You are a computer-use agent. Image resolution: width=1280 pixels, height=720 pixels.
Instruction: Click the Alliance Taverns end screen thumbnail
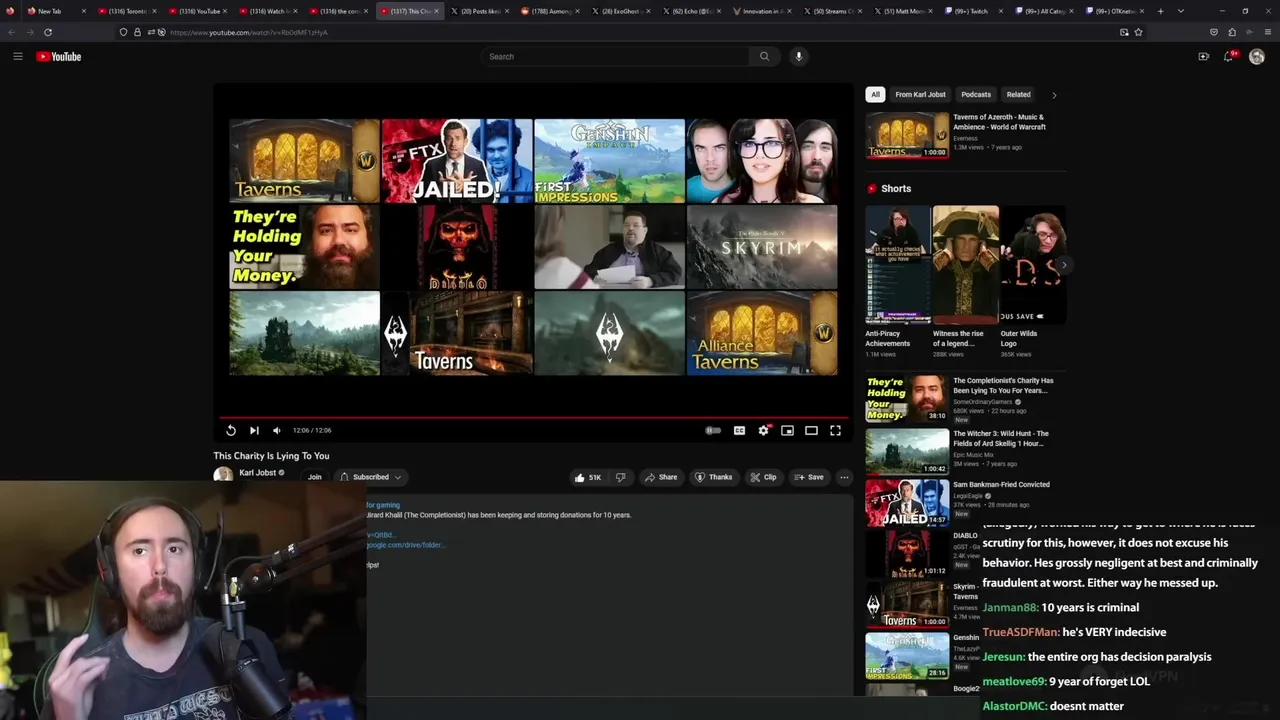coord(762,333)
